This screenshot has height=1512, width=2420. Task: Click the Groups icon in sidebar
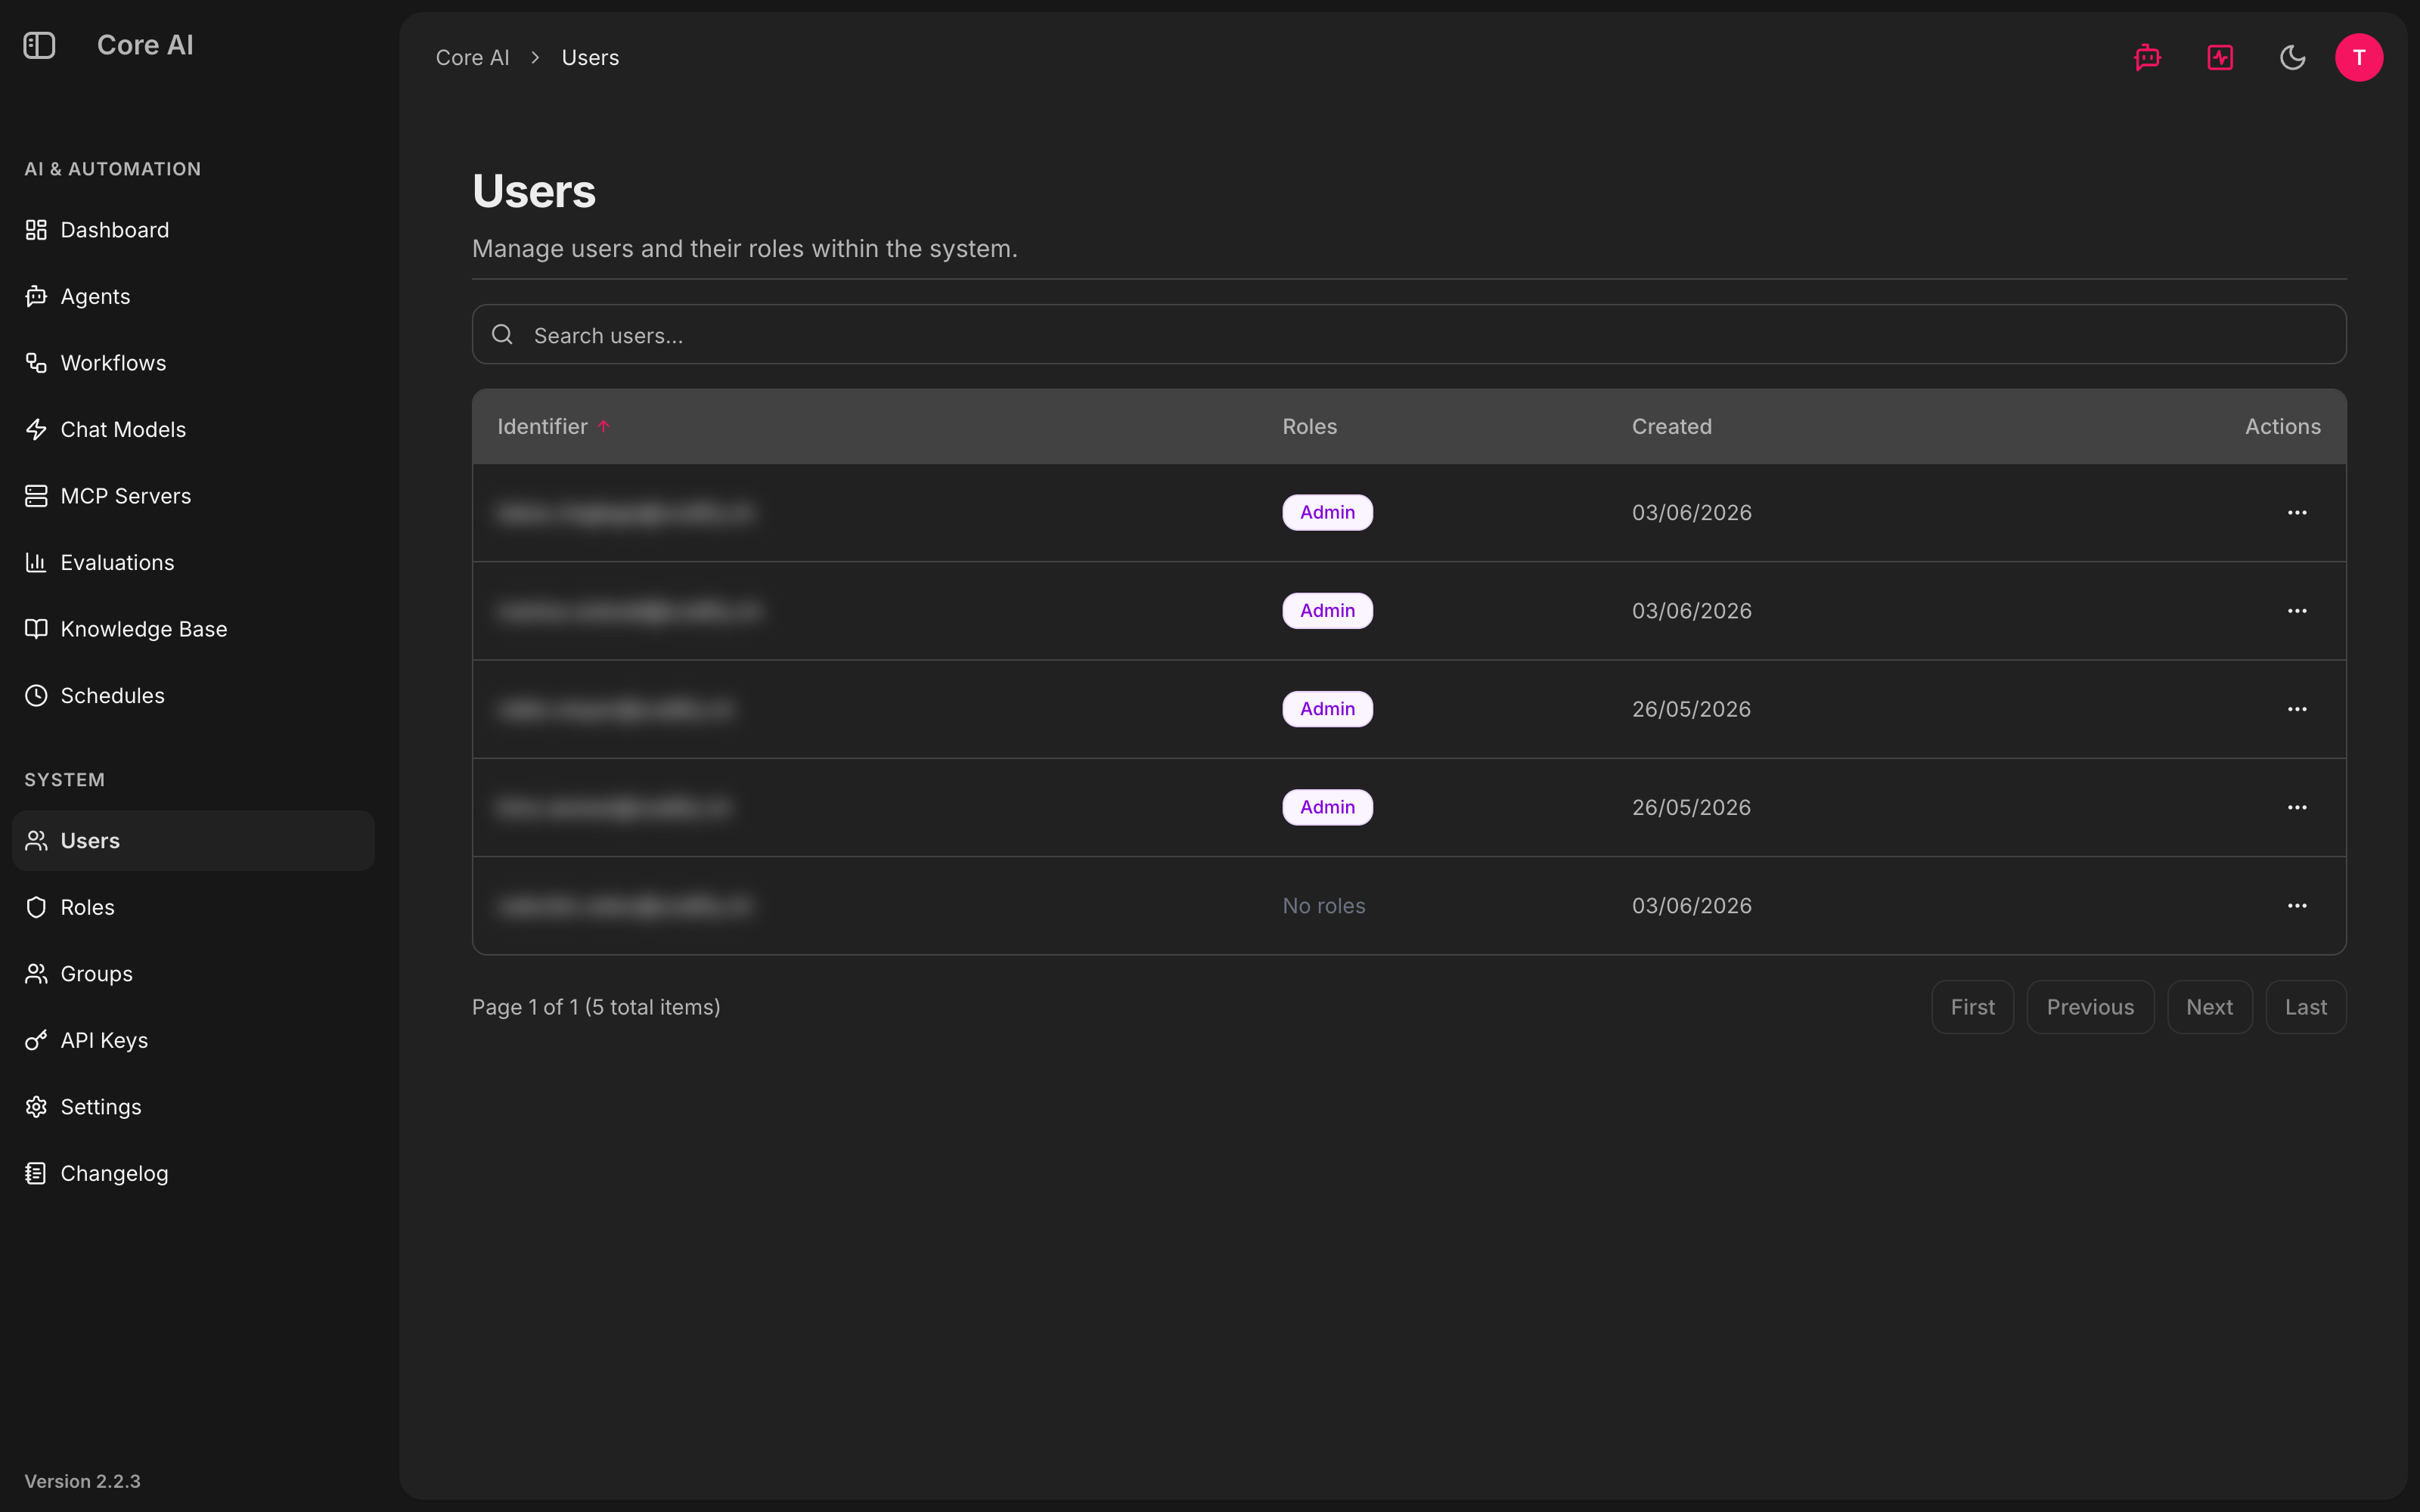pyautogui.click(x=36, y=974)
